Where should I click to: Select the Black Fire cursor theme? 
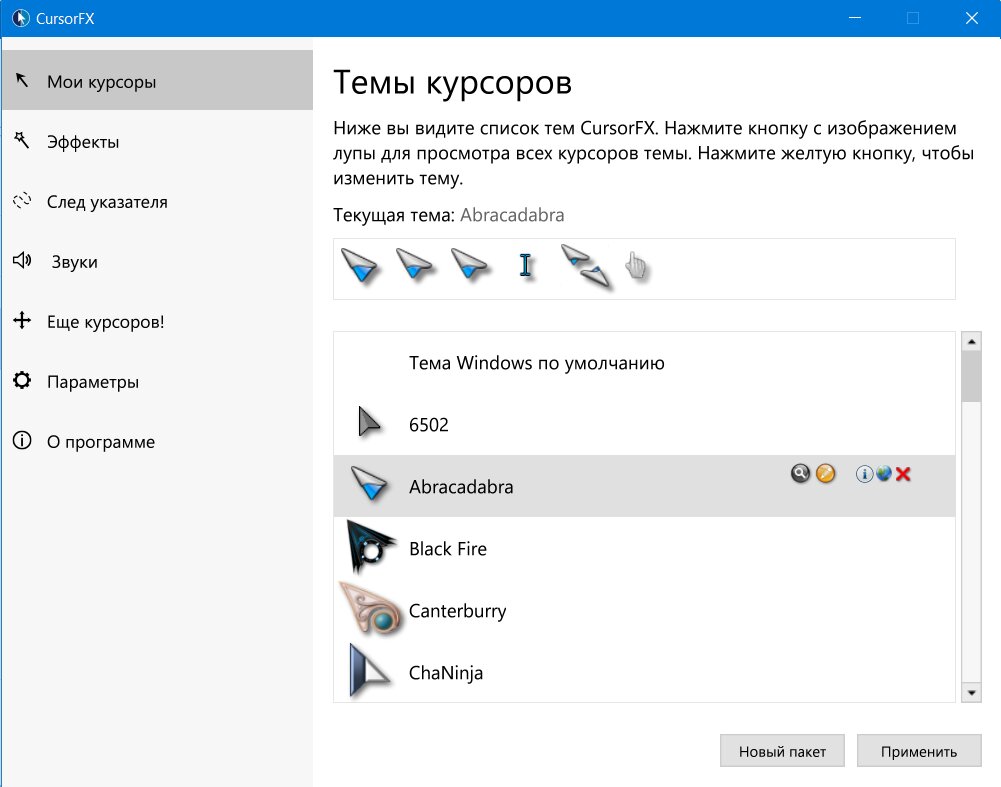click(x=644, y=548)
